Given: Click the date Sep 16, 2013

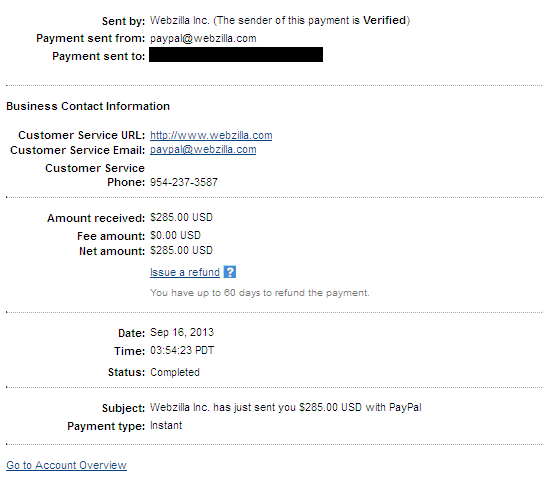Looking at the screenshot, I should coord(182,332).
